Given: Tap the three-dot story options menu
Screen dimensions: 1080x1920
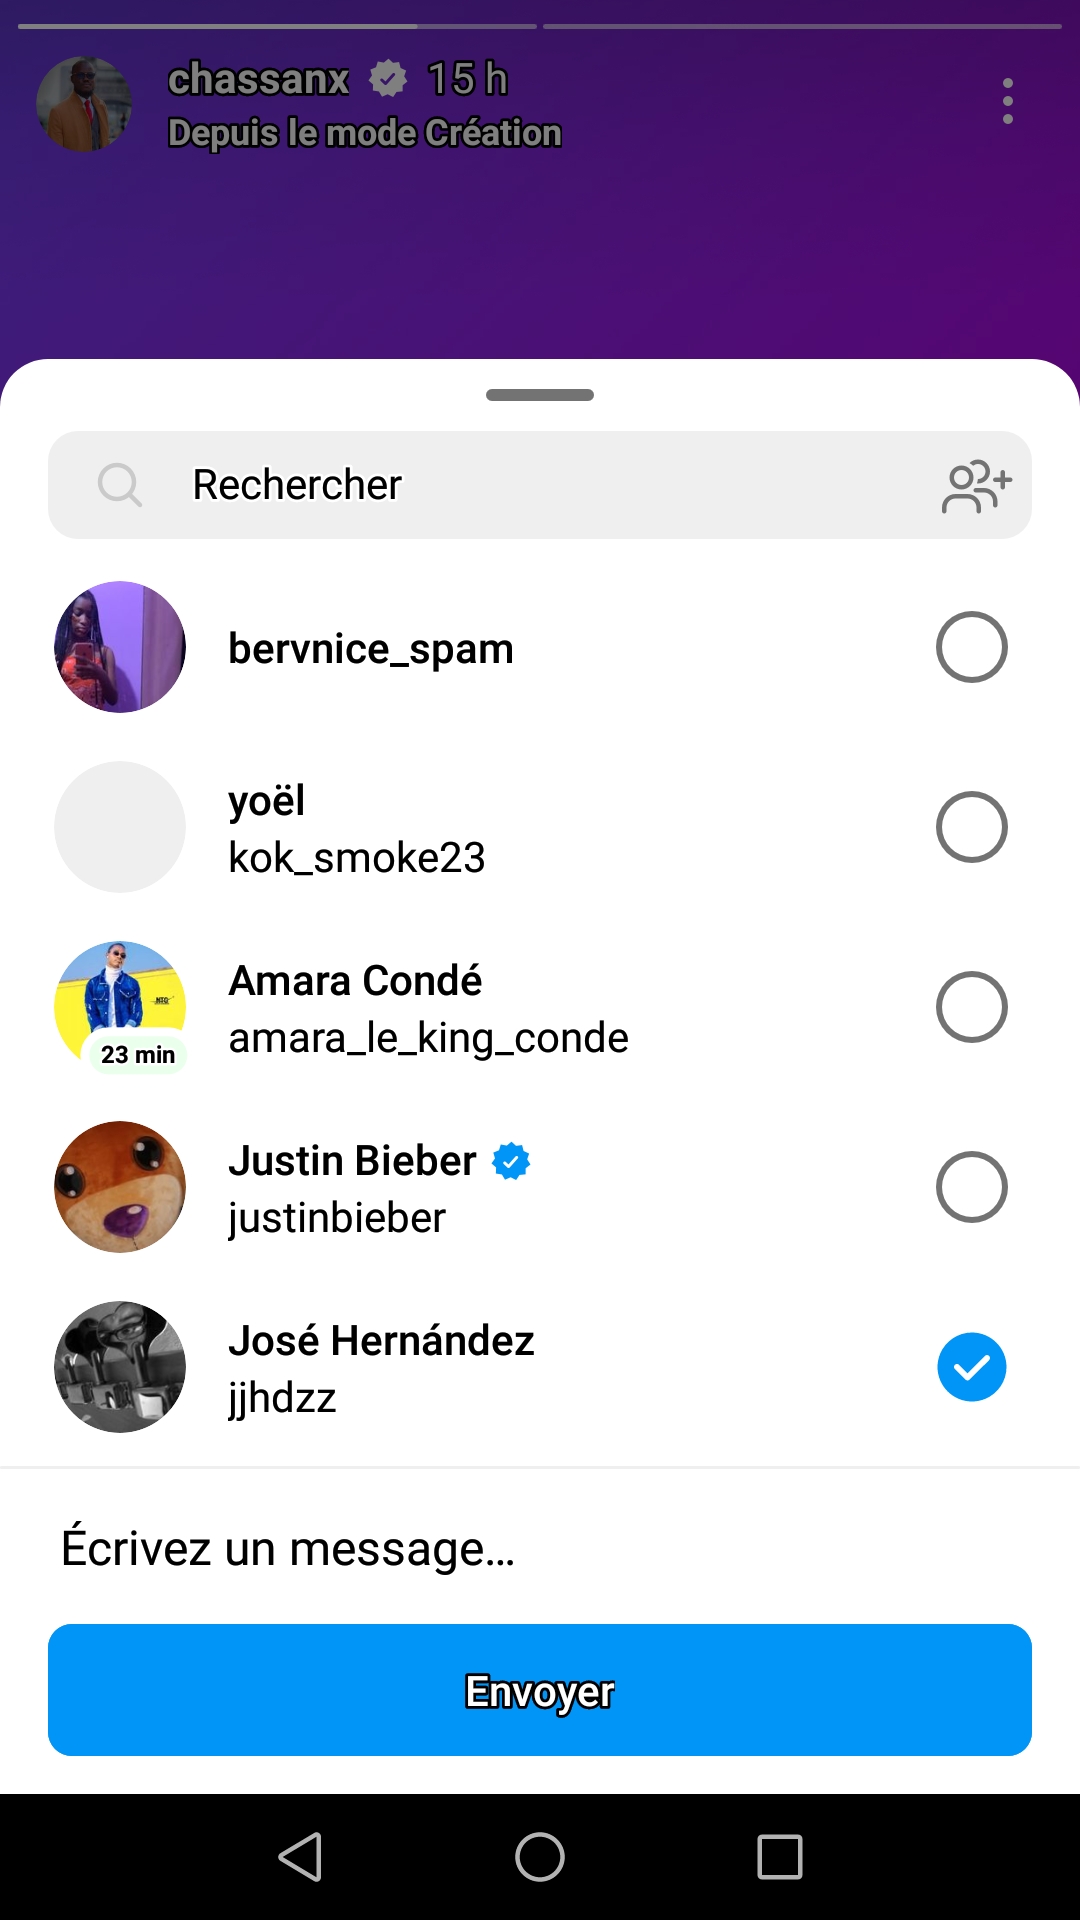Looking at the screenshot, I should [1007, 101].
